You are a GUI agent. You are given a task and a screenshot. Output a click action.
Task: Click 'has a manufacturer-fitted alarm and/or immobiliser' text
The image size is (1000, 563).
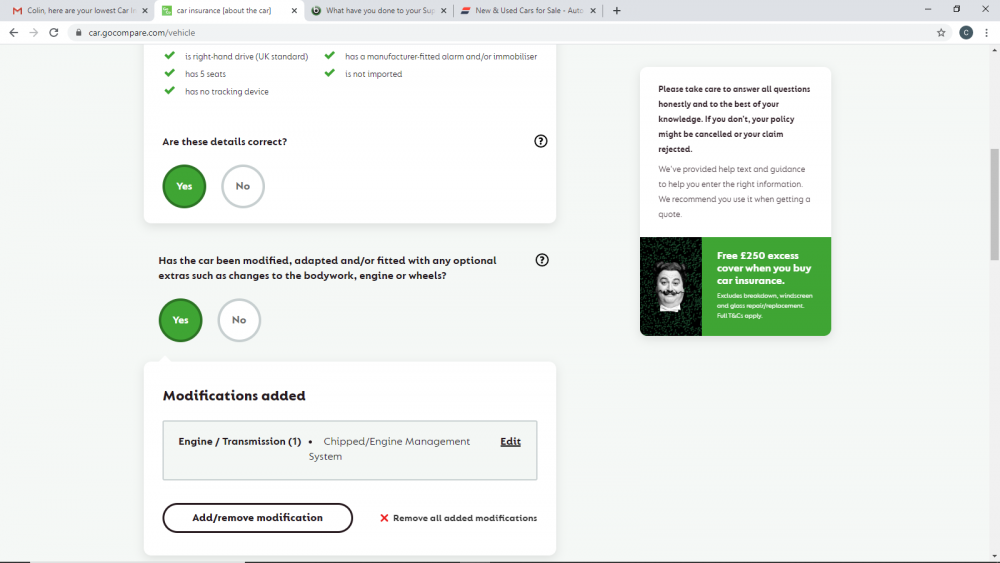[441, 56]
